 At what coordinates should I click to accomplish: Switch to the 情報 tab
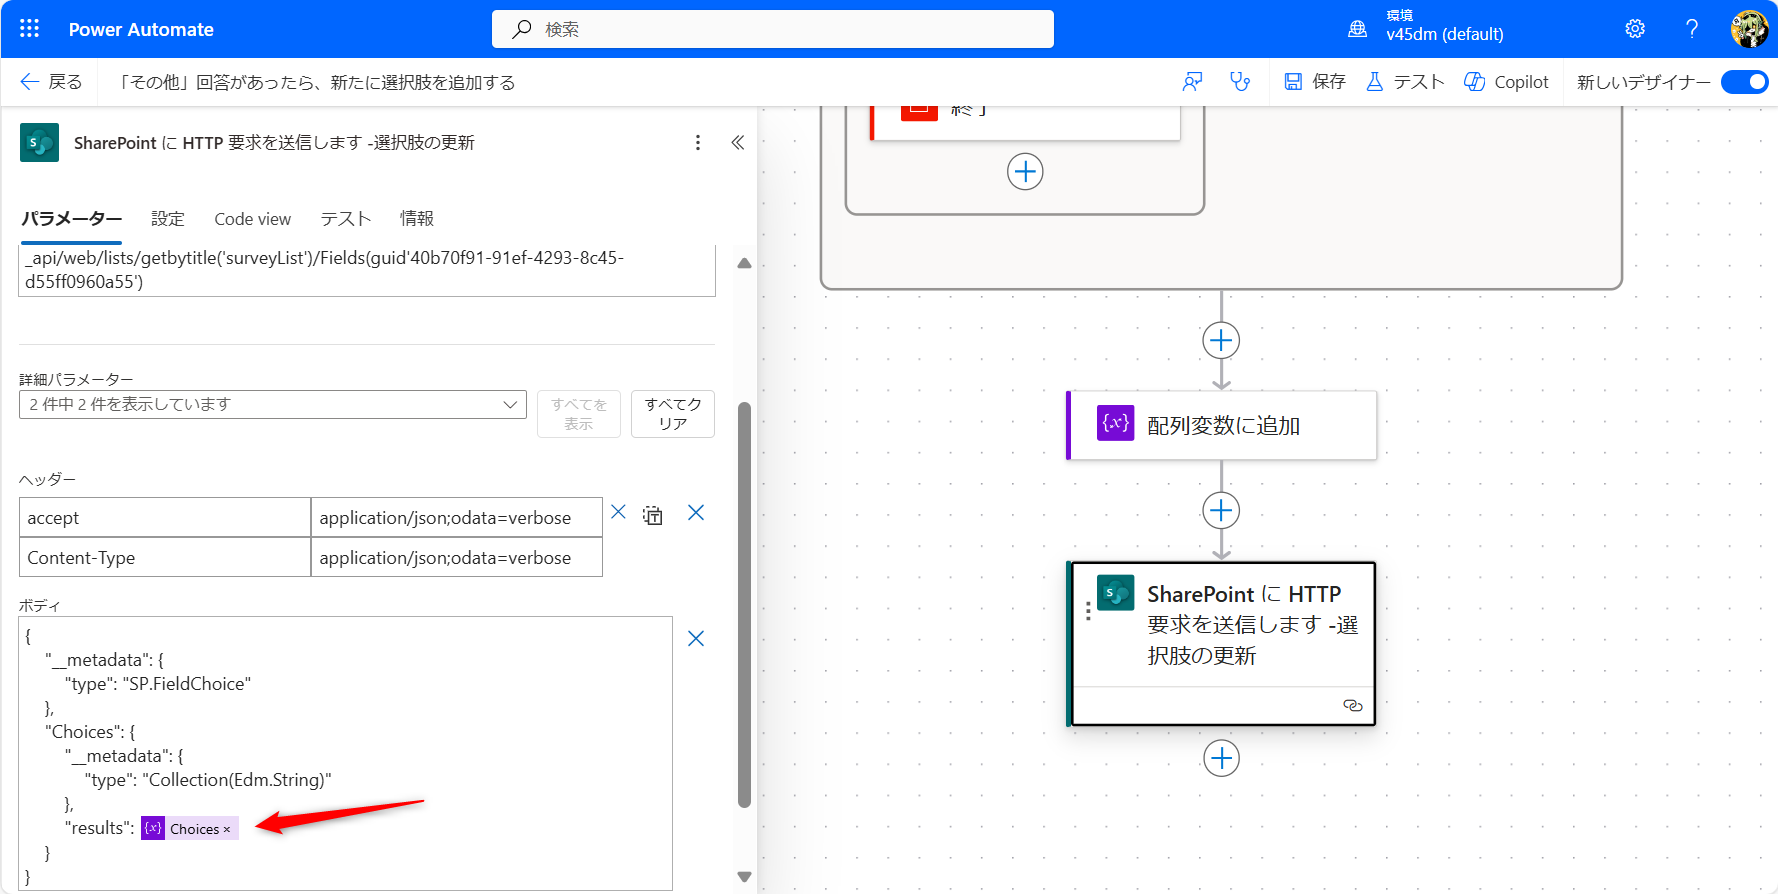coord(417,219)
